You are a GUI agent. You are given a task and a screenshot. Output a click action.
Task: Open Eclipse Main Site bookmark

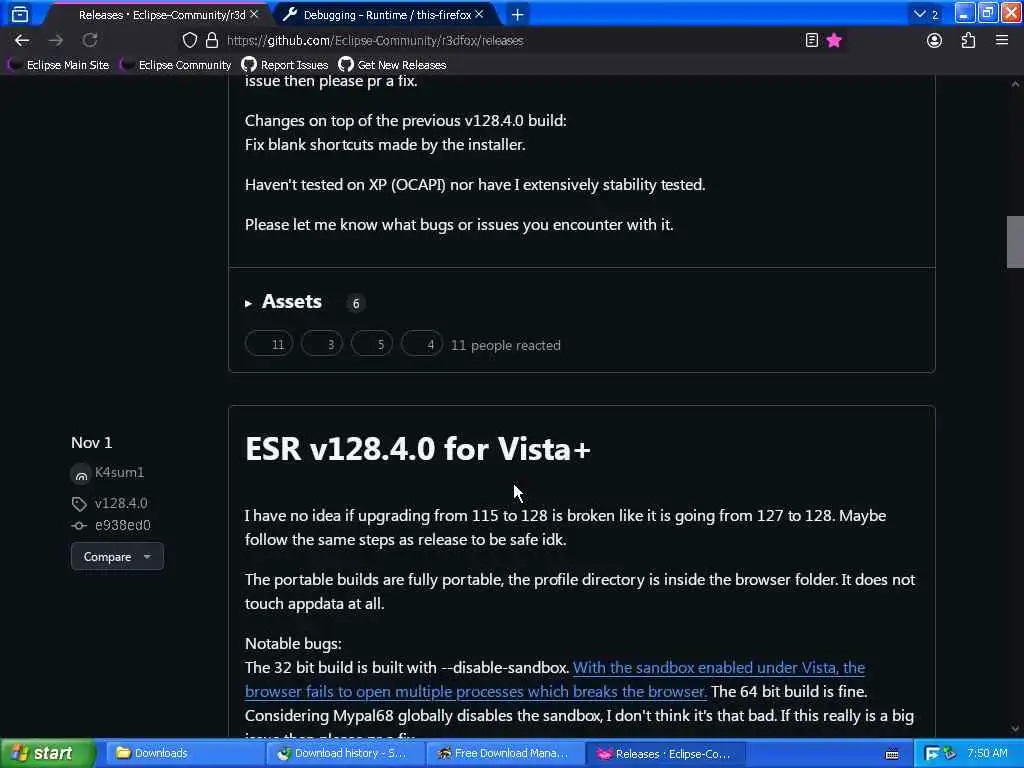[59, 65]
